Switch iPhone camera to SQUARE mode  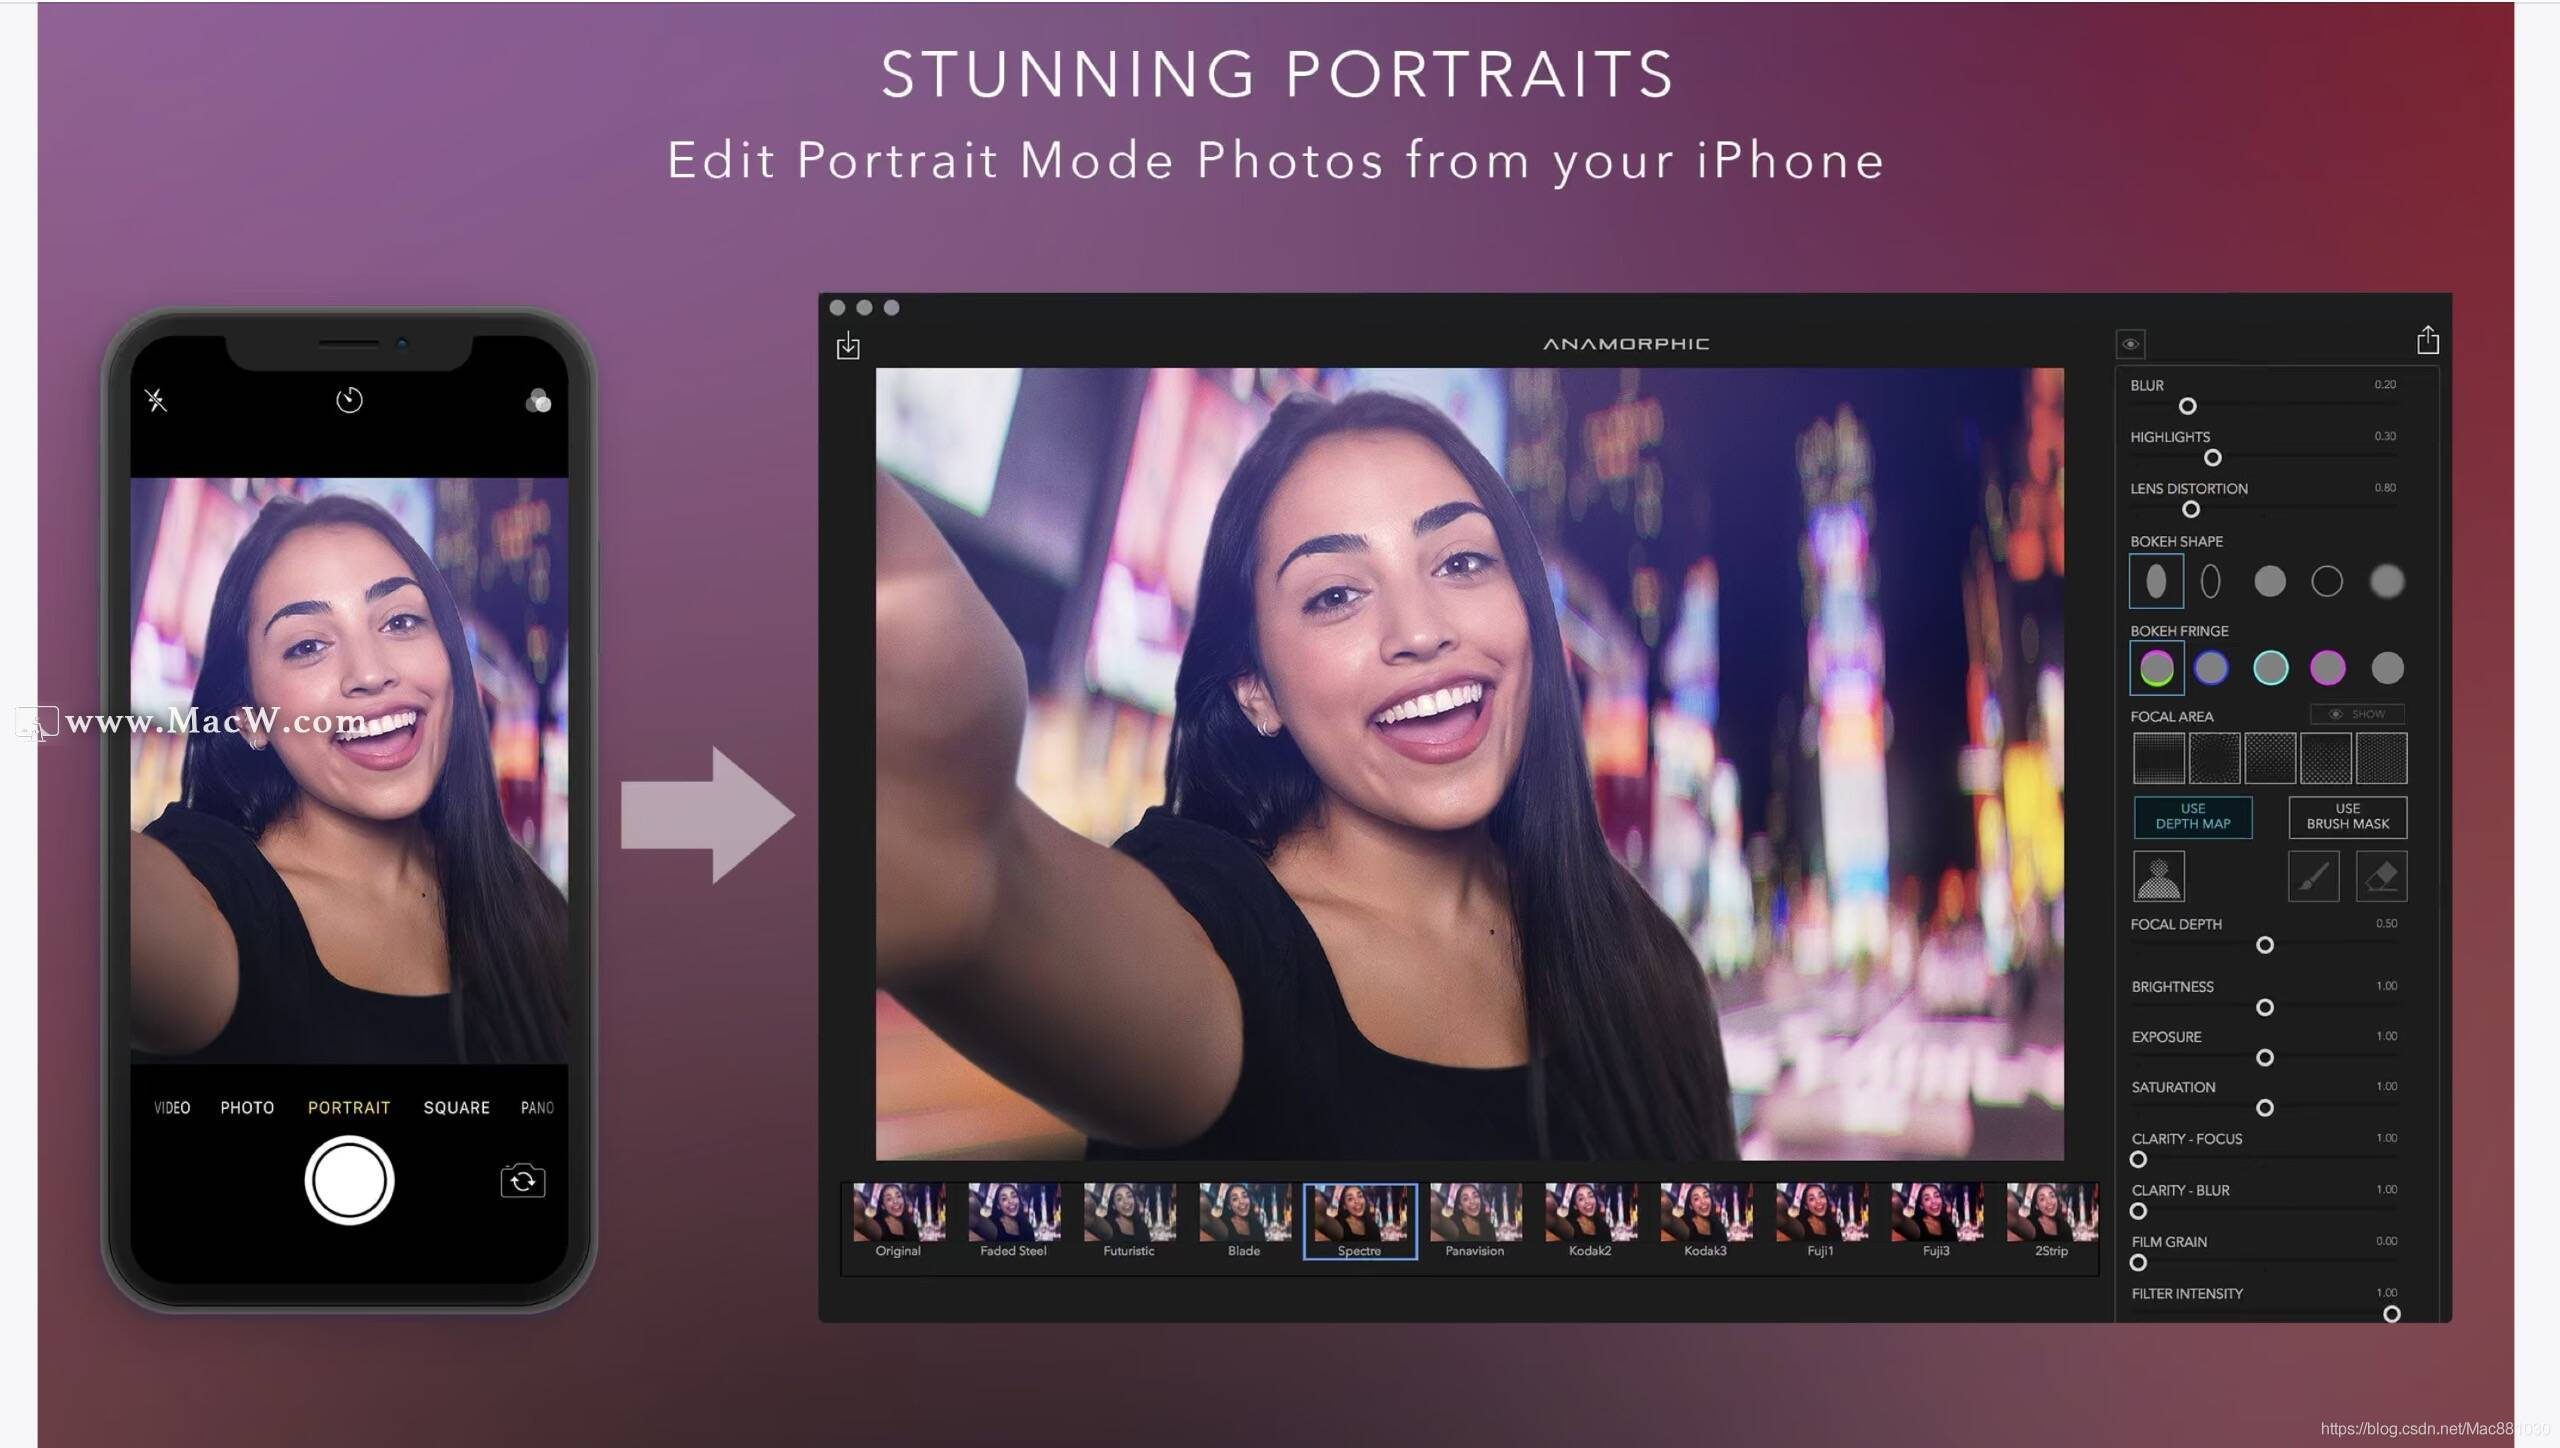coord(457,1108)
